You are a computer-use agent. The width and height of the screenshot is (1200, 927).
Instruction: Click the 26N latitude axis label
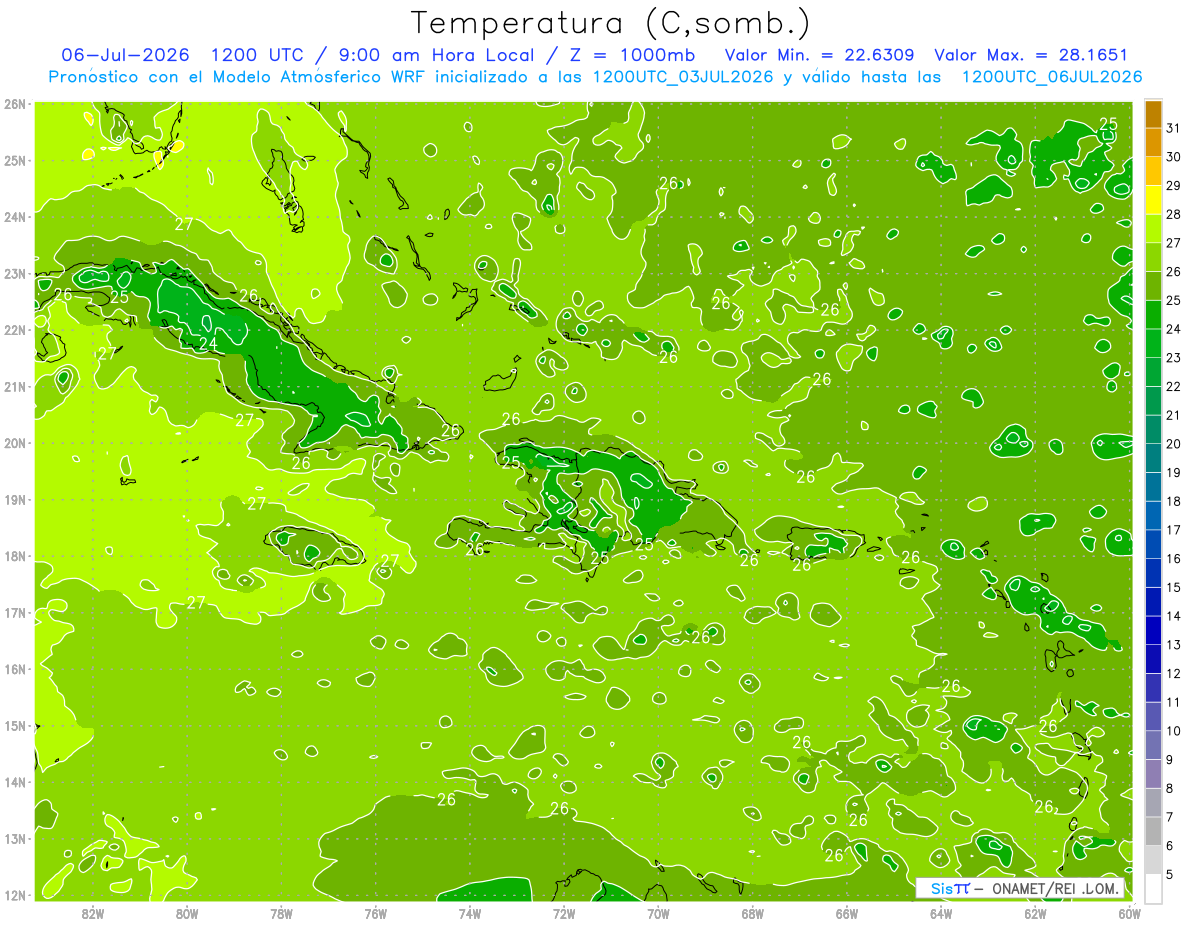(14, 104)
